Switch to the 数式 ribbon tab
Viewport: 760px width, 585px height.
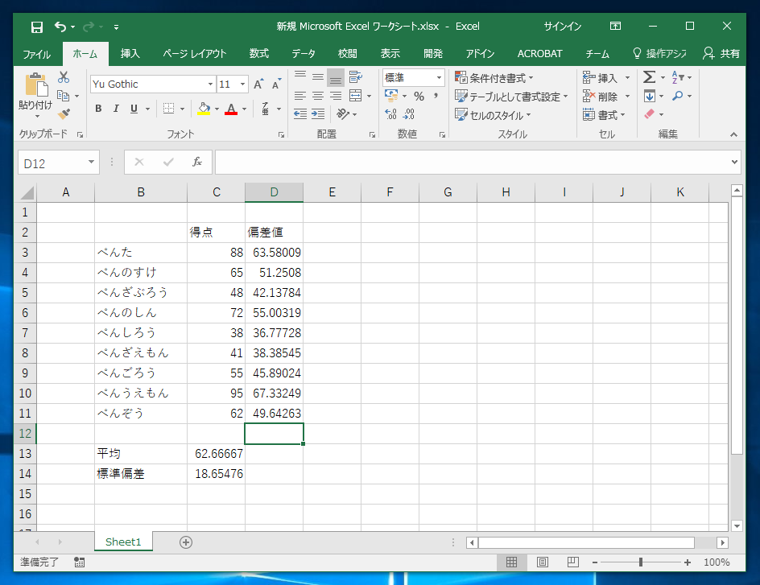click(x=259, y=53)
